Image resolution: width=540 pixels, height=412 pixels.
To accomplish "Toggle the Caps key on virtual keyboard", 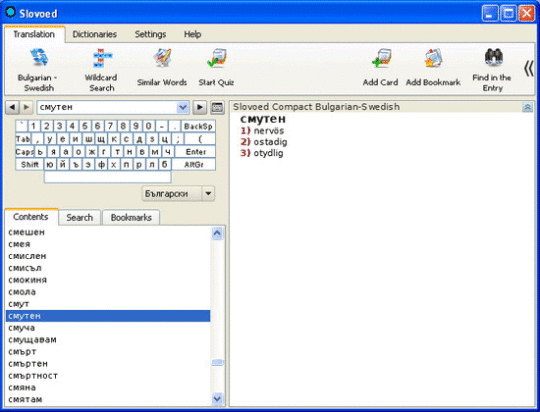I will (x=24, y=152).
